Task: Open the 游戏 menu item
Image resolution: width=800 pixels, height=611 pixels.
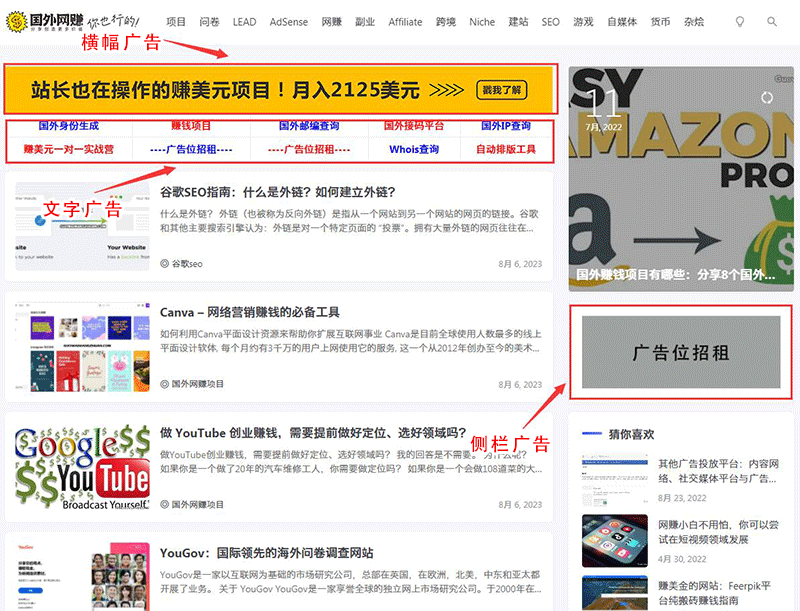Action: (583, 22)
